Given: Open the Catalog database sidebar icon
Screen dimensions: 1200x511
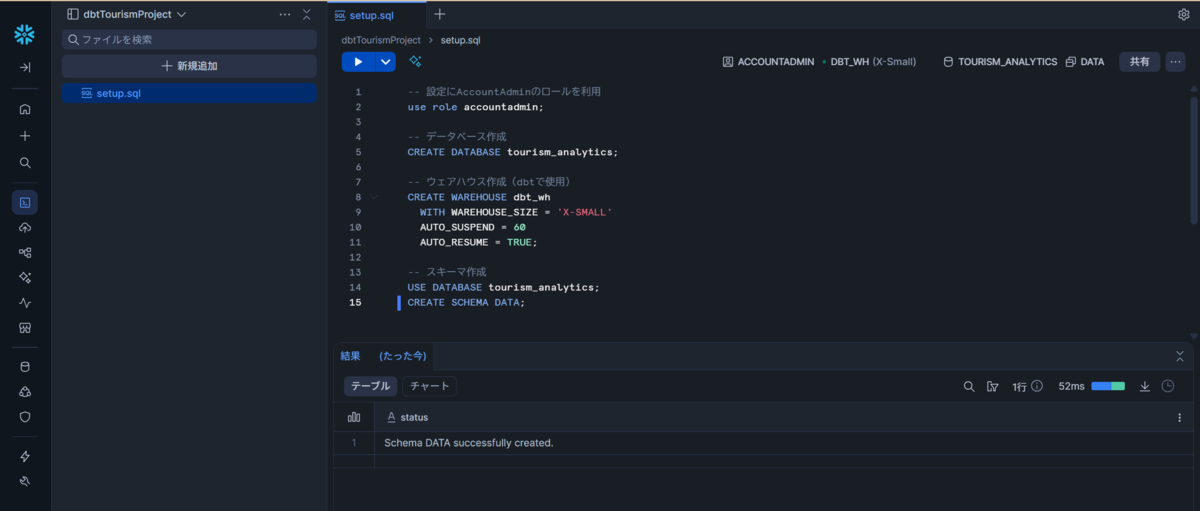Looking at the screenshot, I should [x=25, y=367].
